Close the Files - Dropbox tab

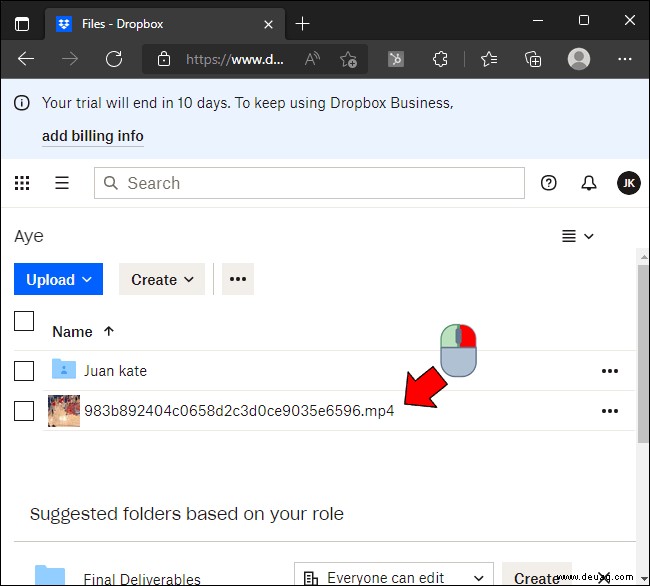coord(268,24)
